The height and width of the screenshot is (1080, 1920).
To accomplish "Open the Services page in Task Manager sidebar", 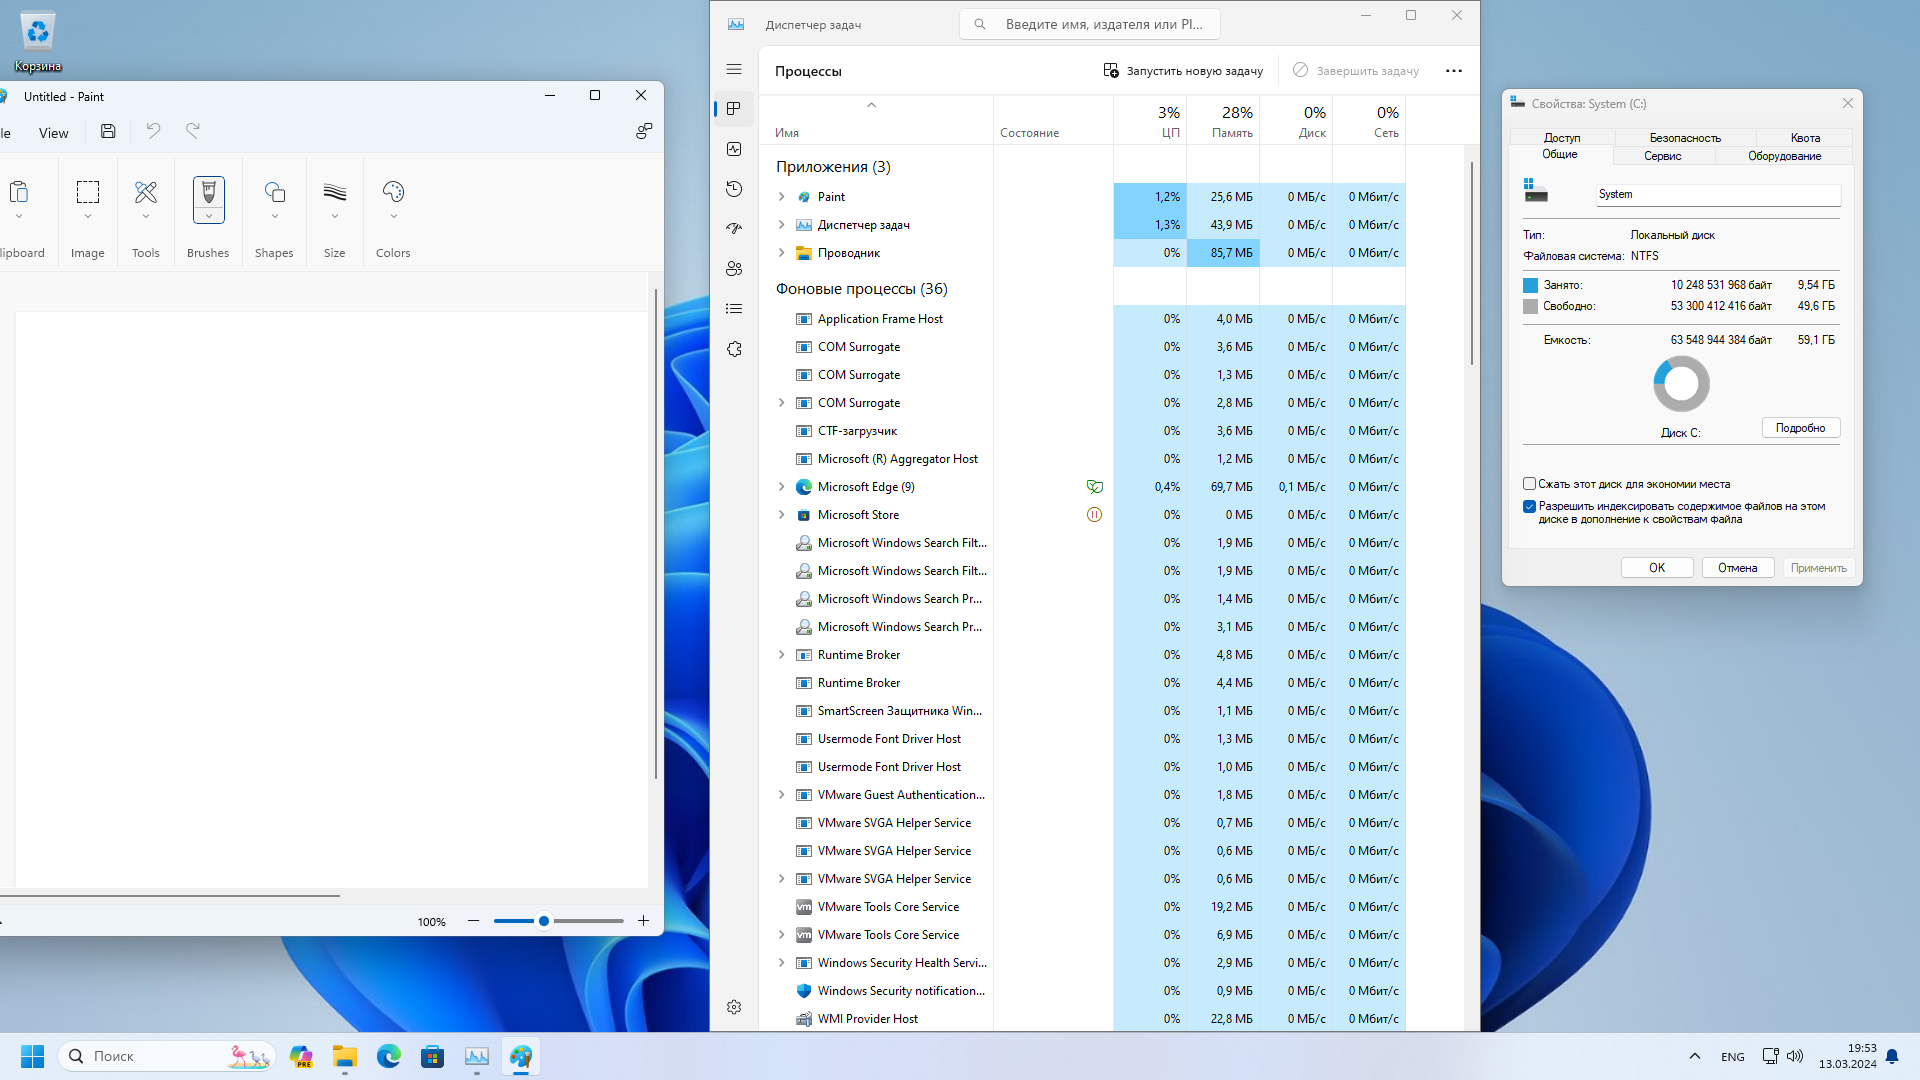I will click(734, 349).
